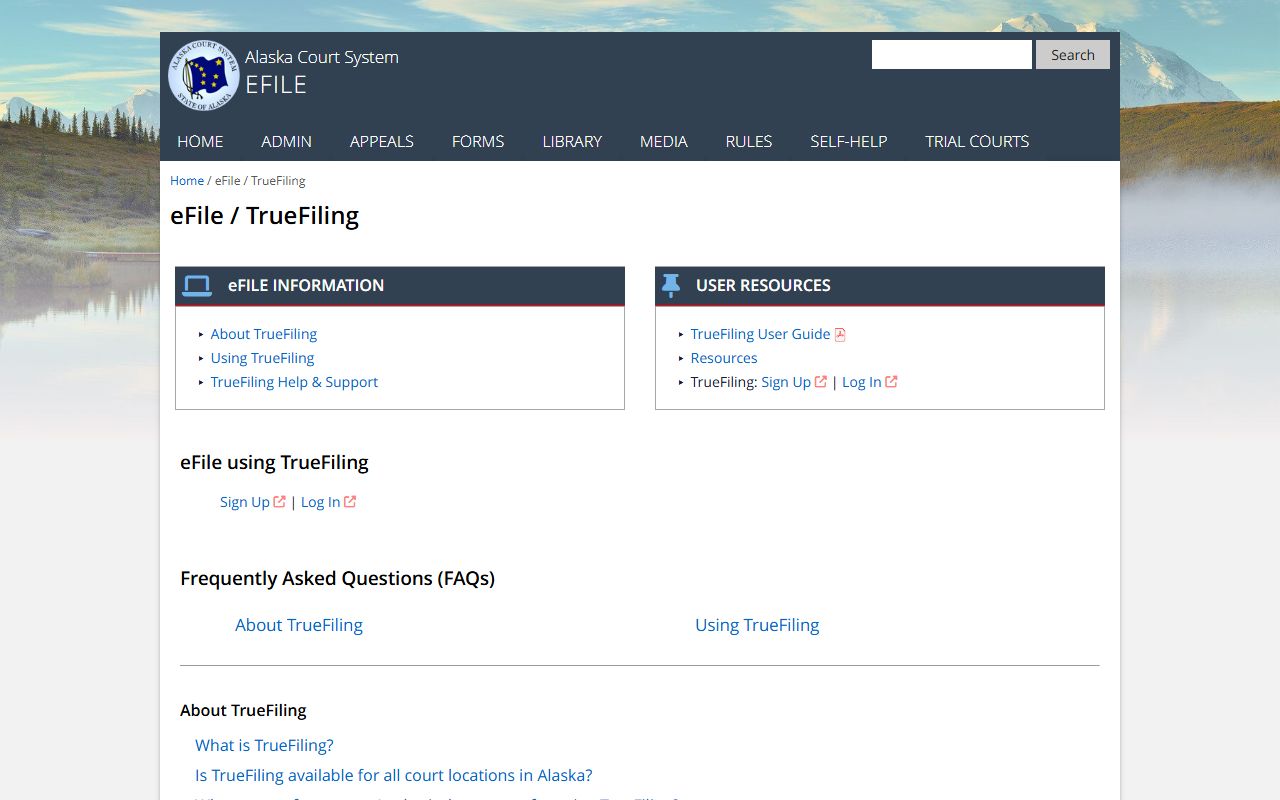Open Using TrueFiling link in eFILE INFORMATION box
This screenshot has height=800, width=1280.
[x=262, y=358]
